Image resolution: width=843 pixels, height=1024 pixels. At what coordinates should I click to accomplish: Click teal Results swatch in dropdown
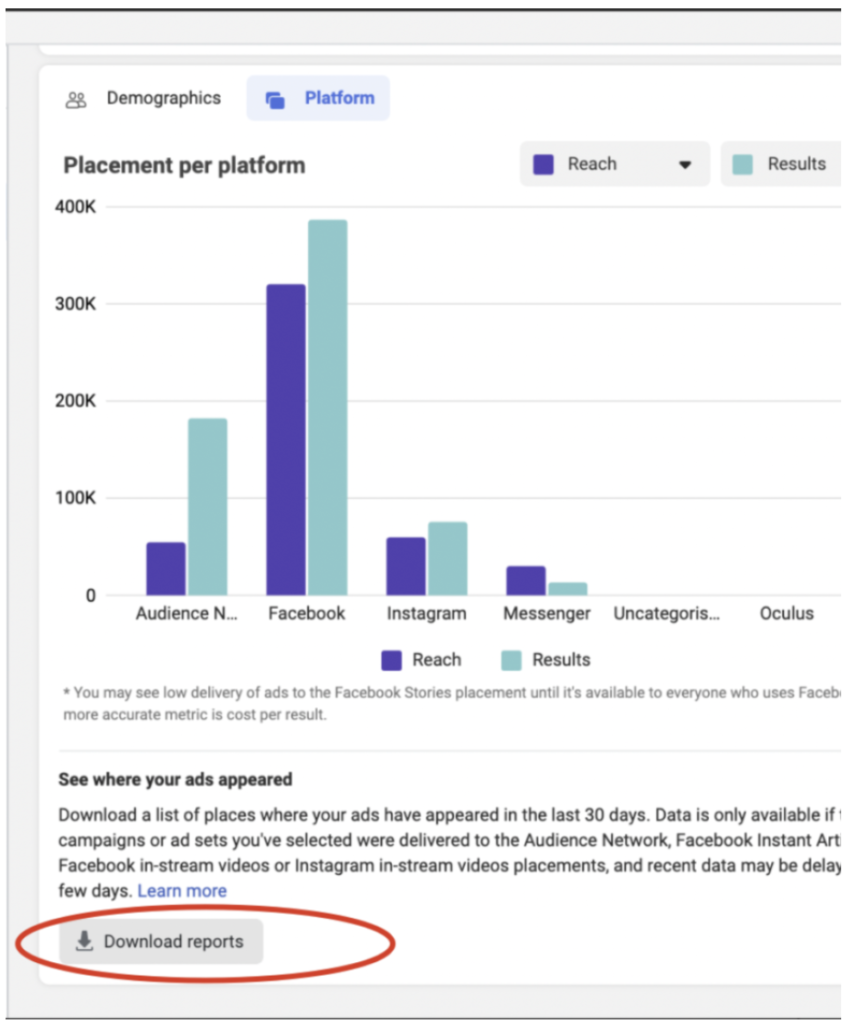(742, 164)
